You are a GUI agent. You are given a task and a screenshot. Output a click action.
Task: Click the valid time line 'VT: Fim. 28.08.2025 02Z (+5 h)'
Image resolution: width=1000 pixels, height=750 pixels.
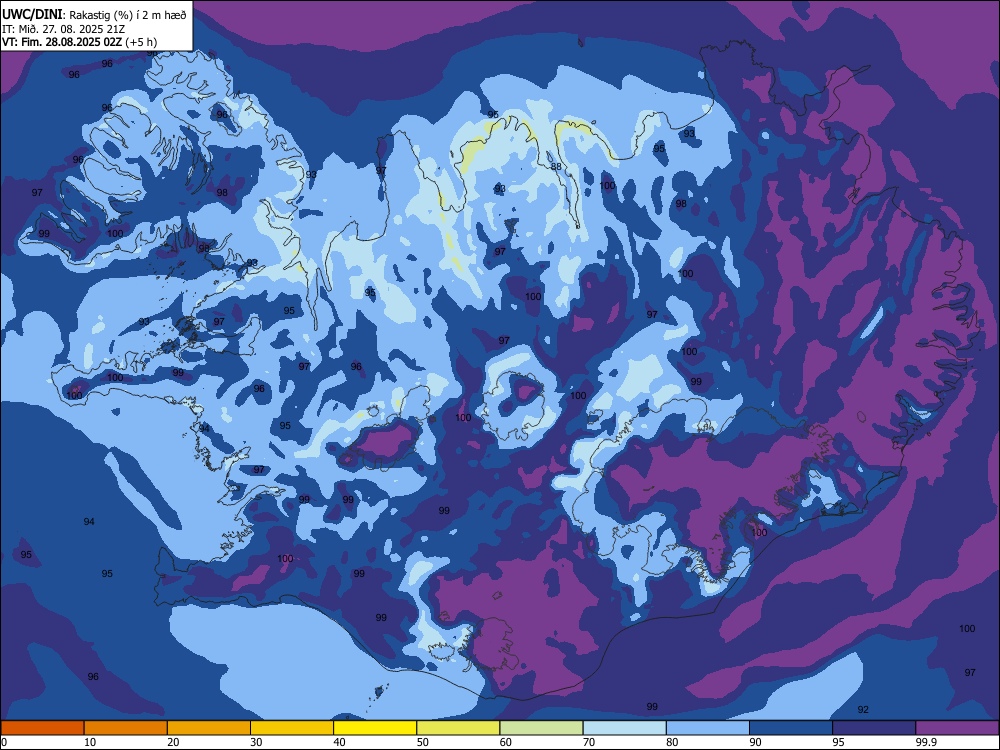80,42
